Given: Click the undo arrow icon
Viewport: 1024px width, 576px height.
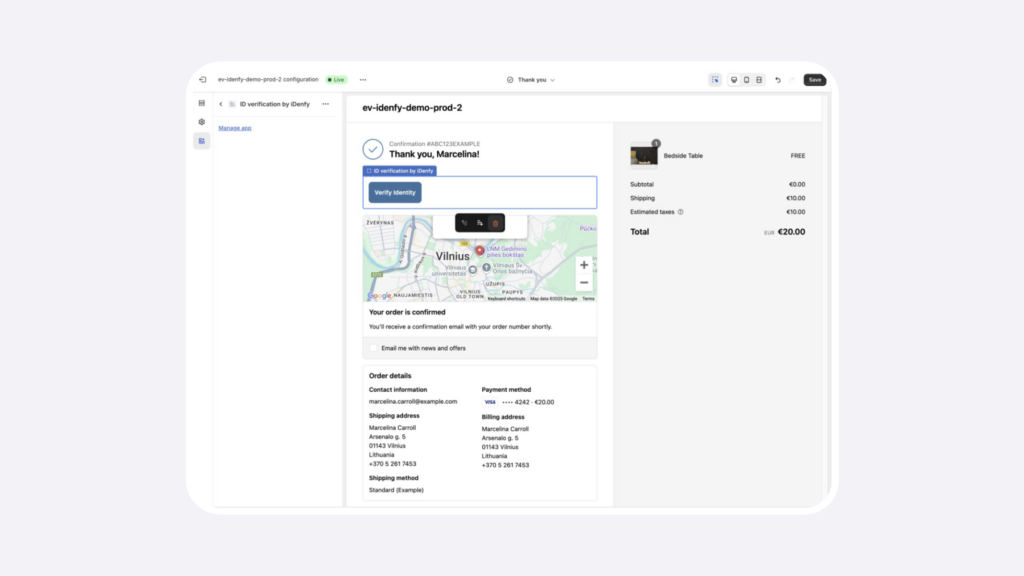Looking at the screenshot, I should coord(778,79).
